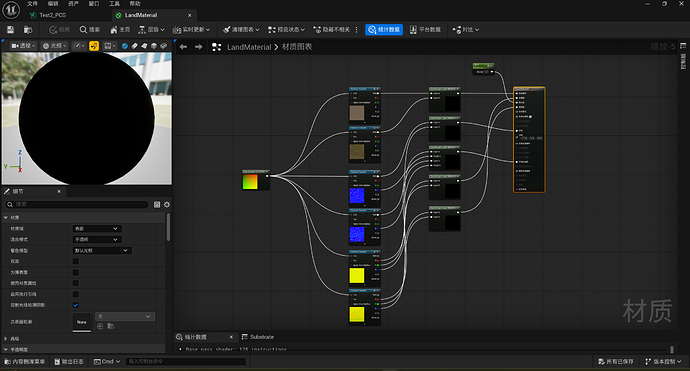Switch to the LandMaterial tab

[x=141, y=15]
